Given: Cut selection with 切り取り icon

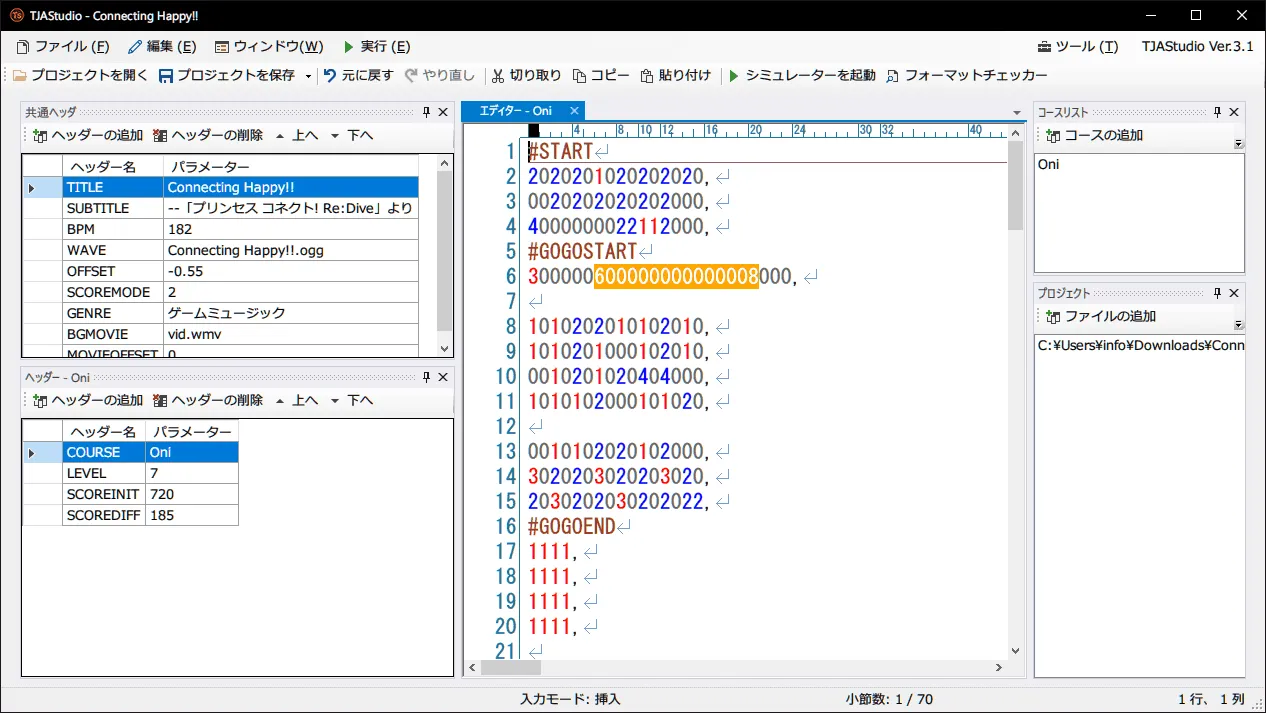Looking at the screenshot, I should (498, 76).
